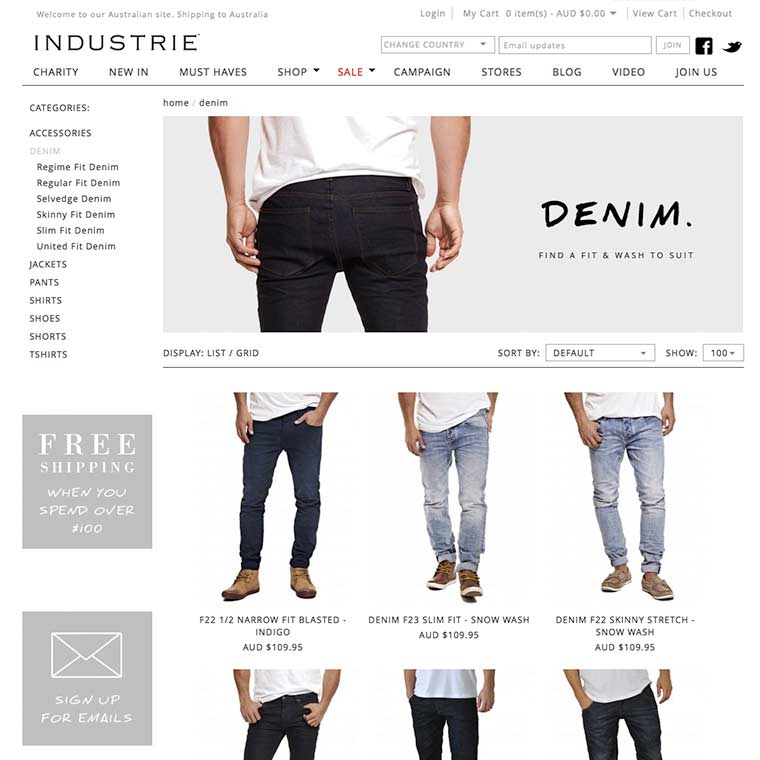Open the Show 100 items dropdown

[723, 353]
